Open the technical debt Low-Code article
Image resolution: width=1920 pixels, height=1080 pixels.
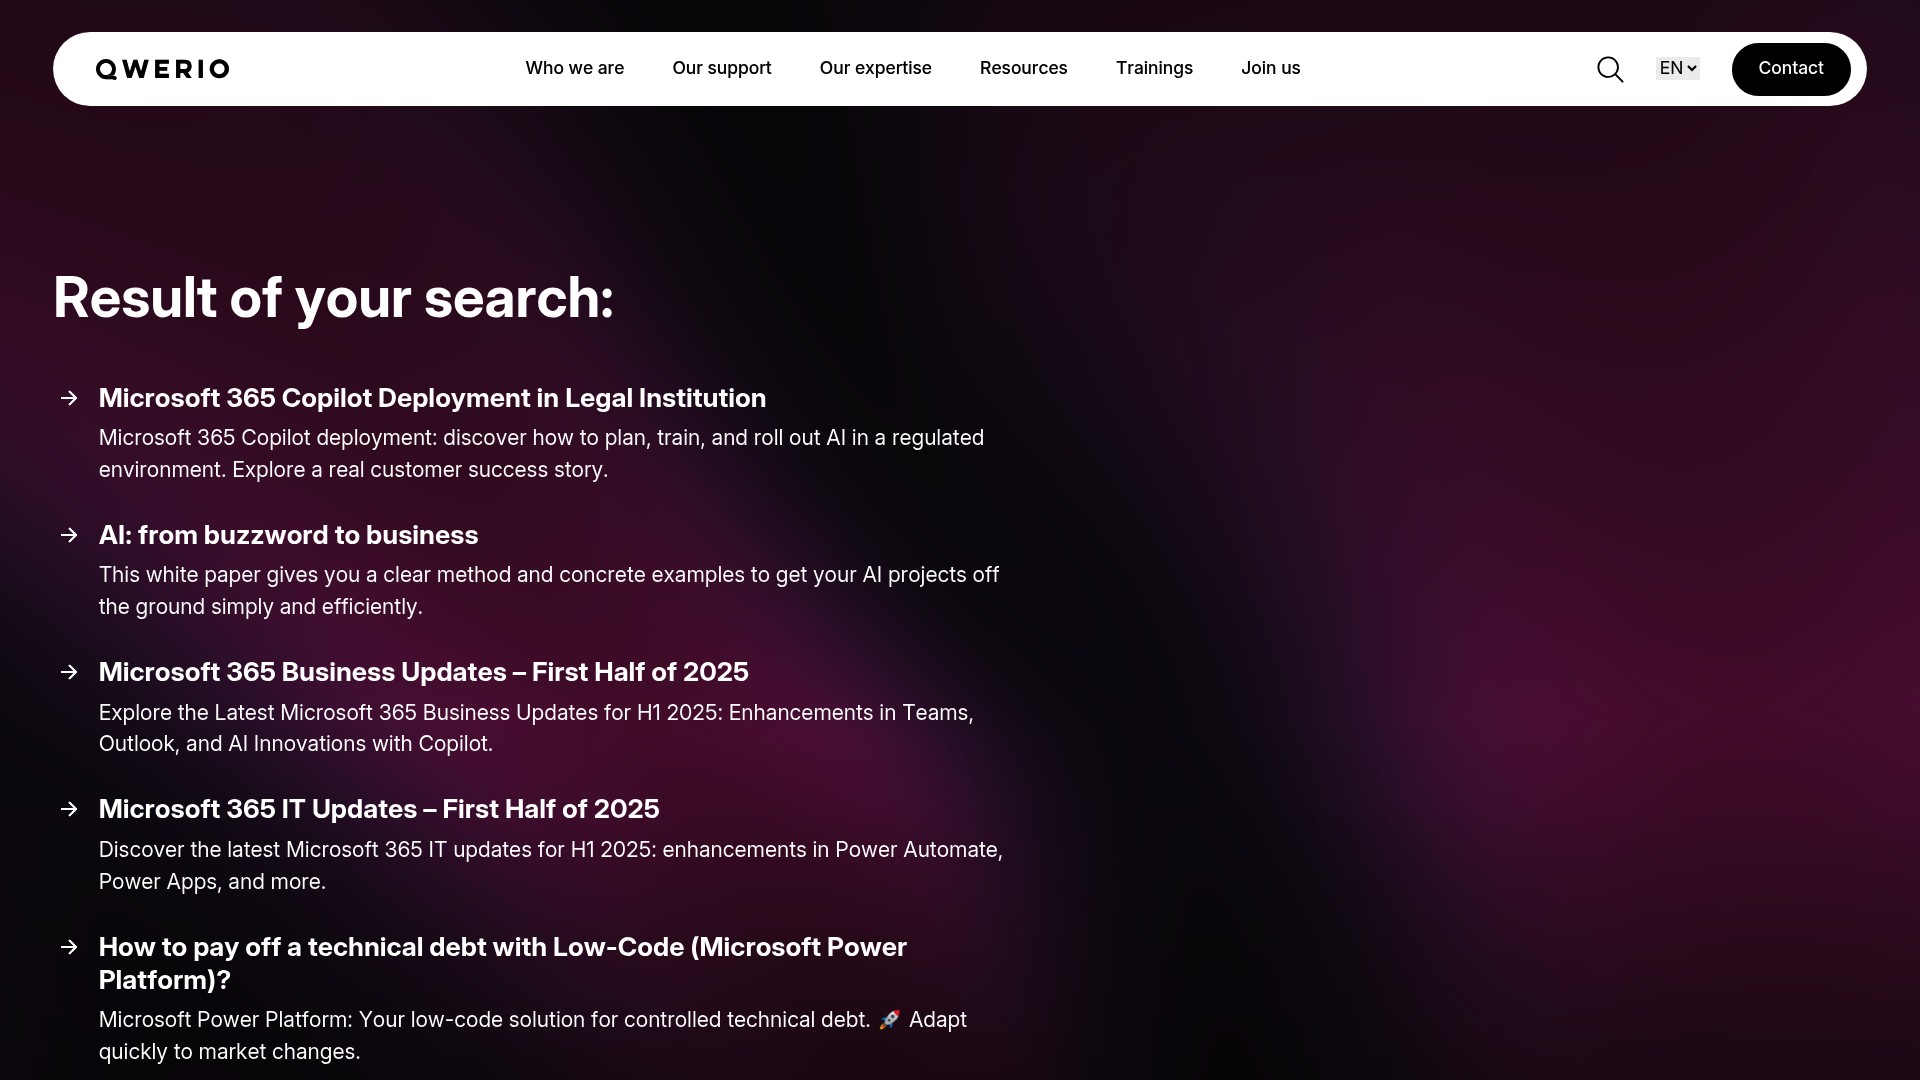tap(503, 963)
